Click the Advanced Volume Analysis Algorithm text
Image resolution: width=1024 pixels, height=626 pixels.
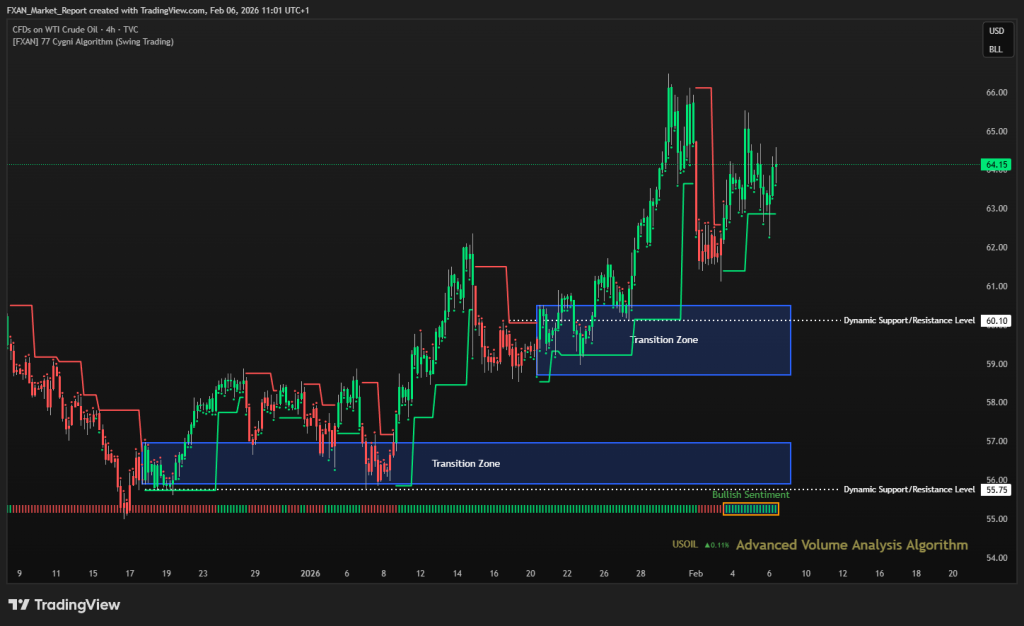tap(851, 545)
